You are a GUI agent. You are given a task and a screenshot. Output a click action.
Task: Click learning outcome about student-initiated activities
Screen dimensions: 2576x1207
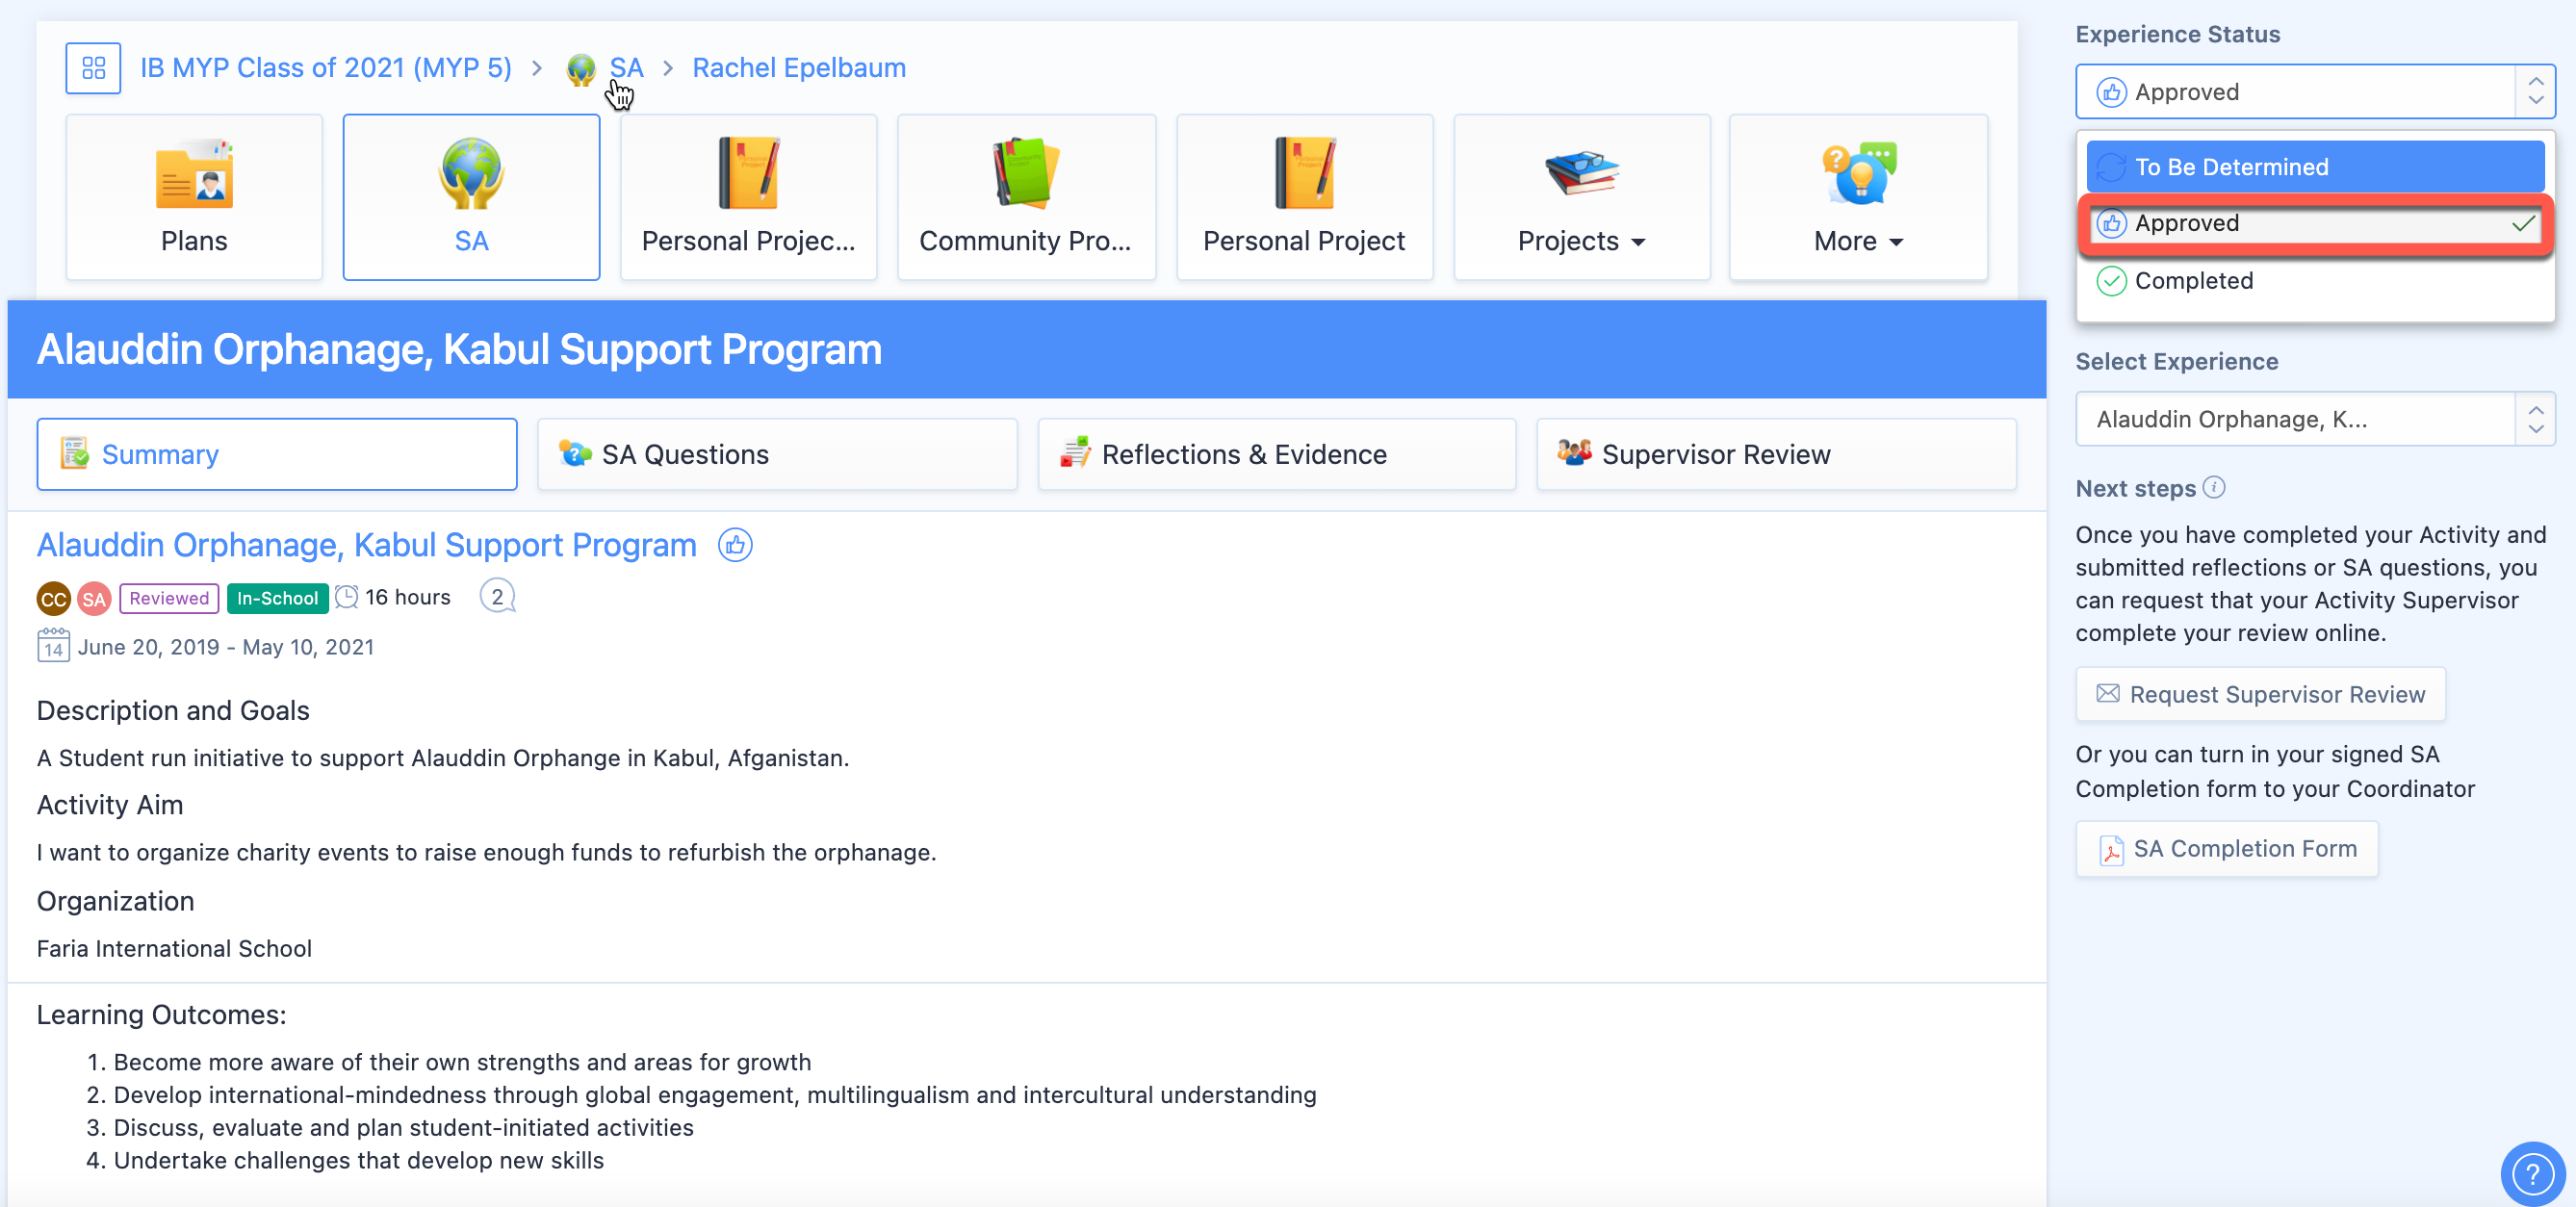(x=403, y=1128)
